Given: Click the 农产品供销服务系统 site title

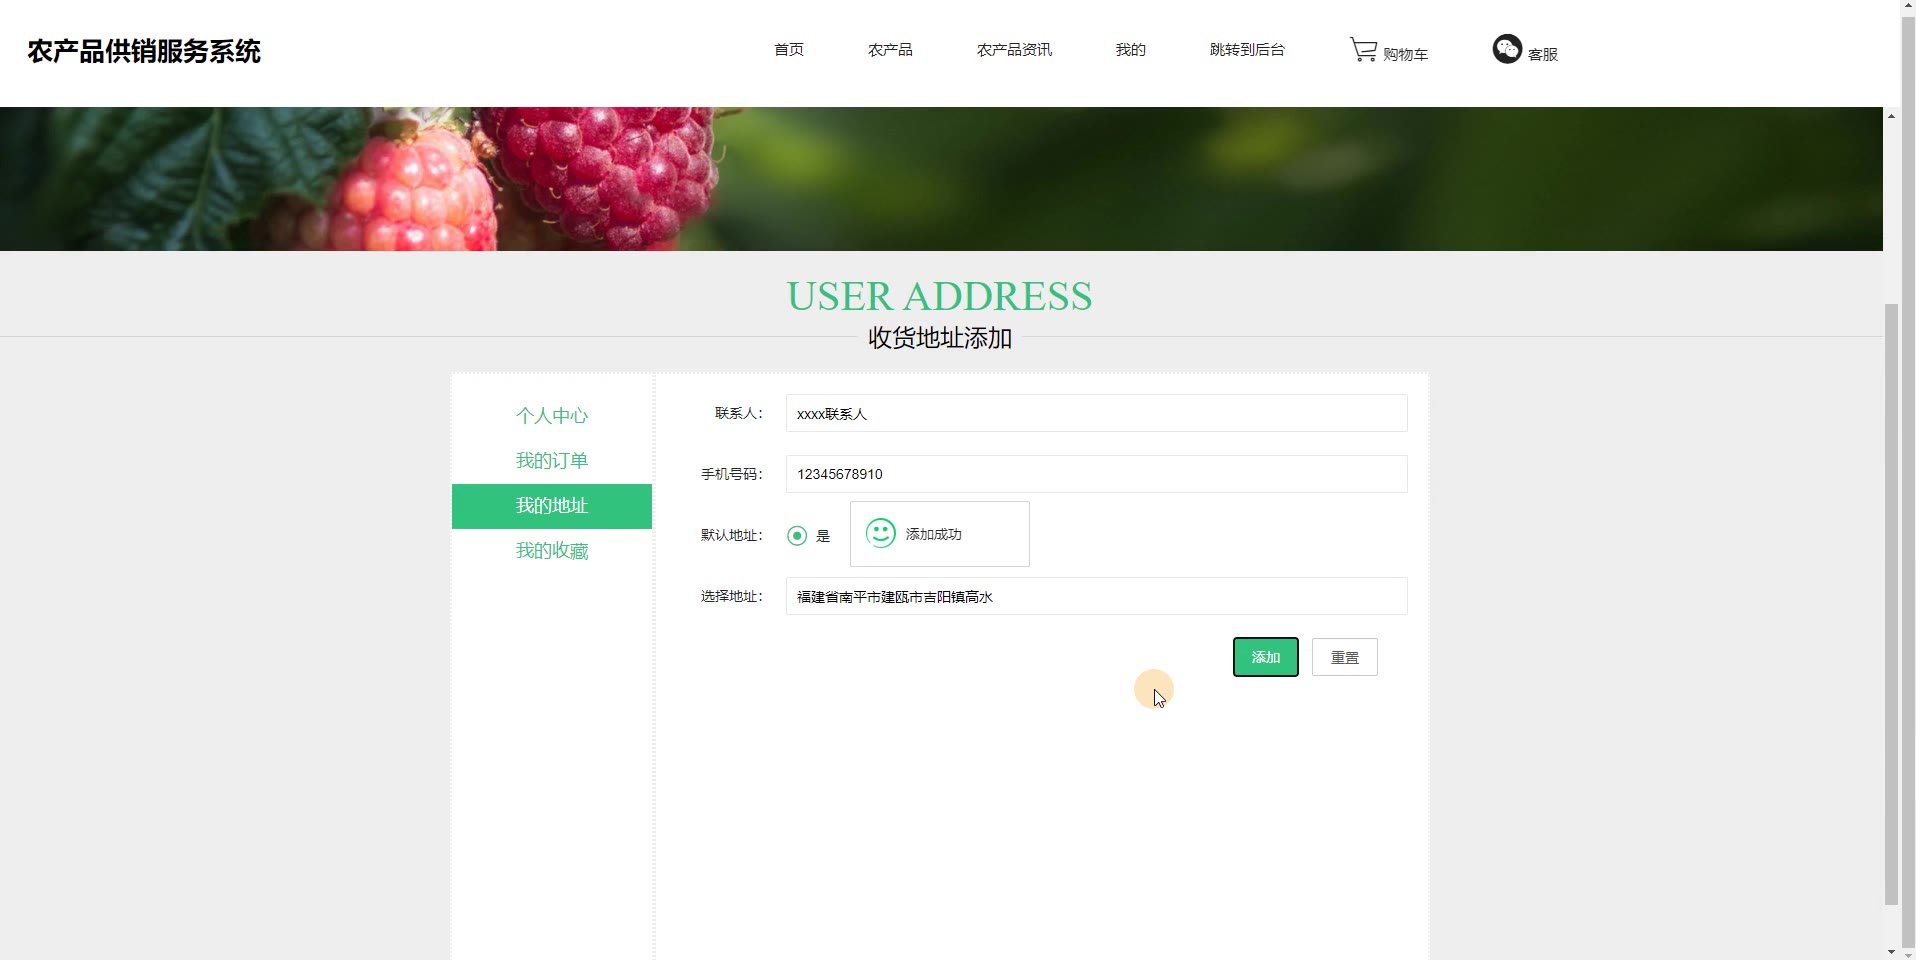Looking at the screenshot, I should pos(144,51).
